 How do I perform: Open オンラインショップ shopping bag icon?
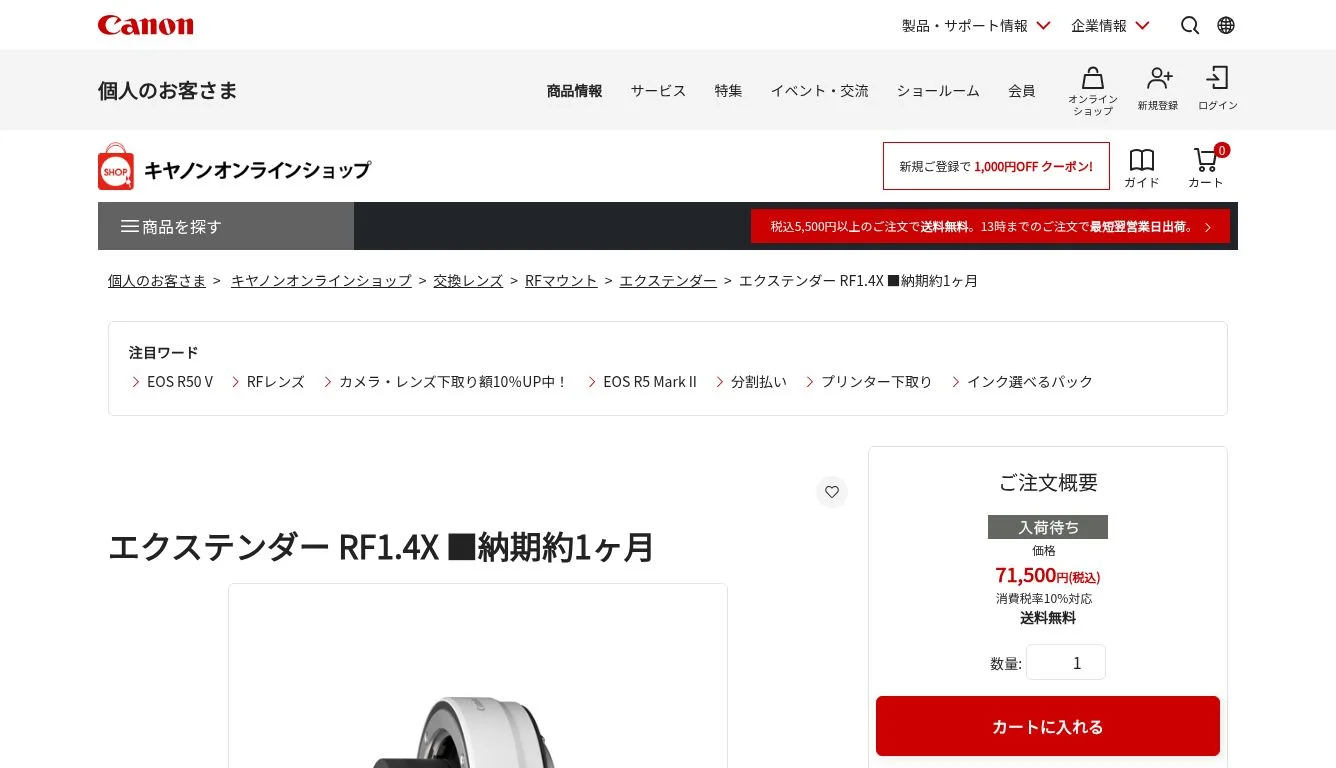[1093, 90]
